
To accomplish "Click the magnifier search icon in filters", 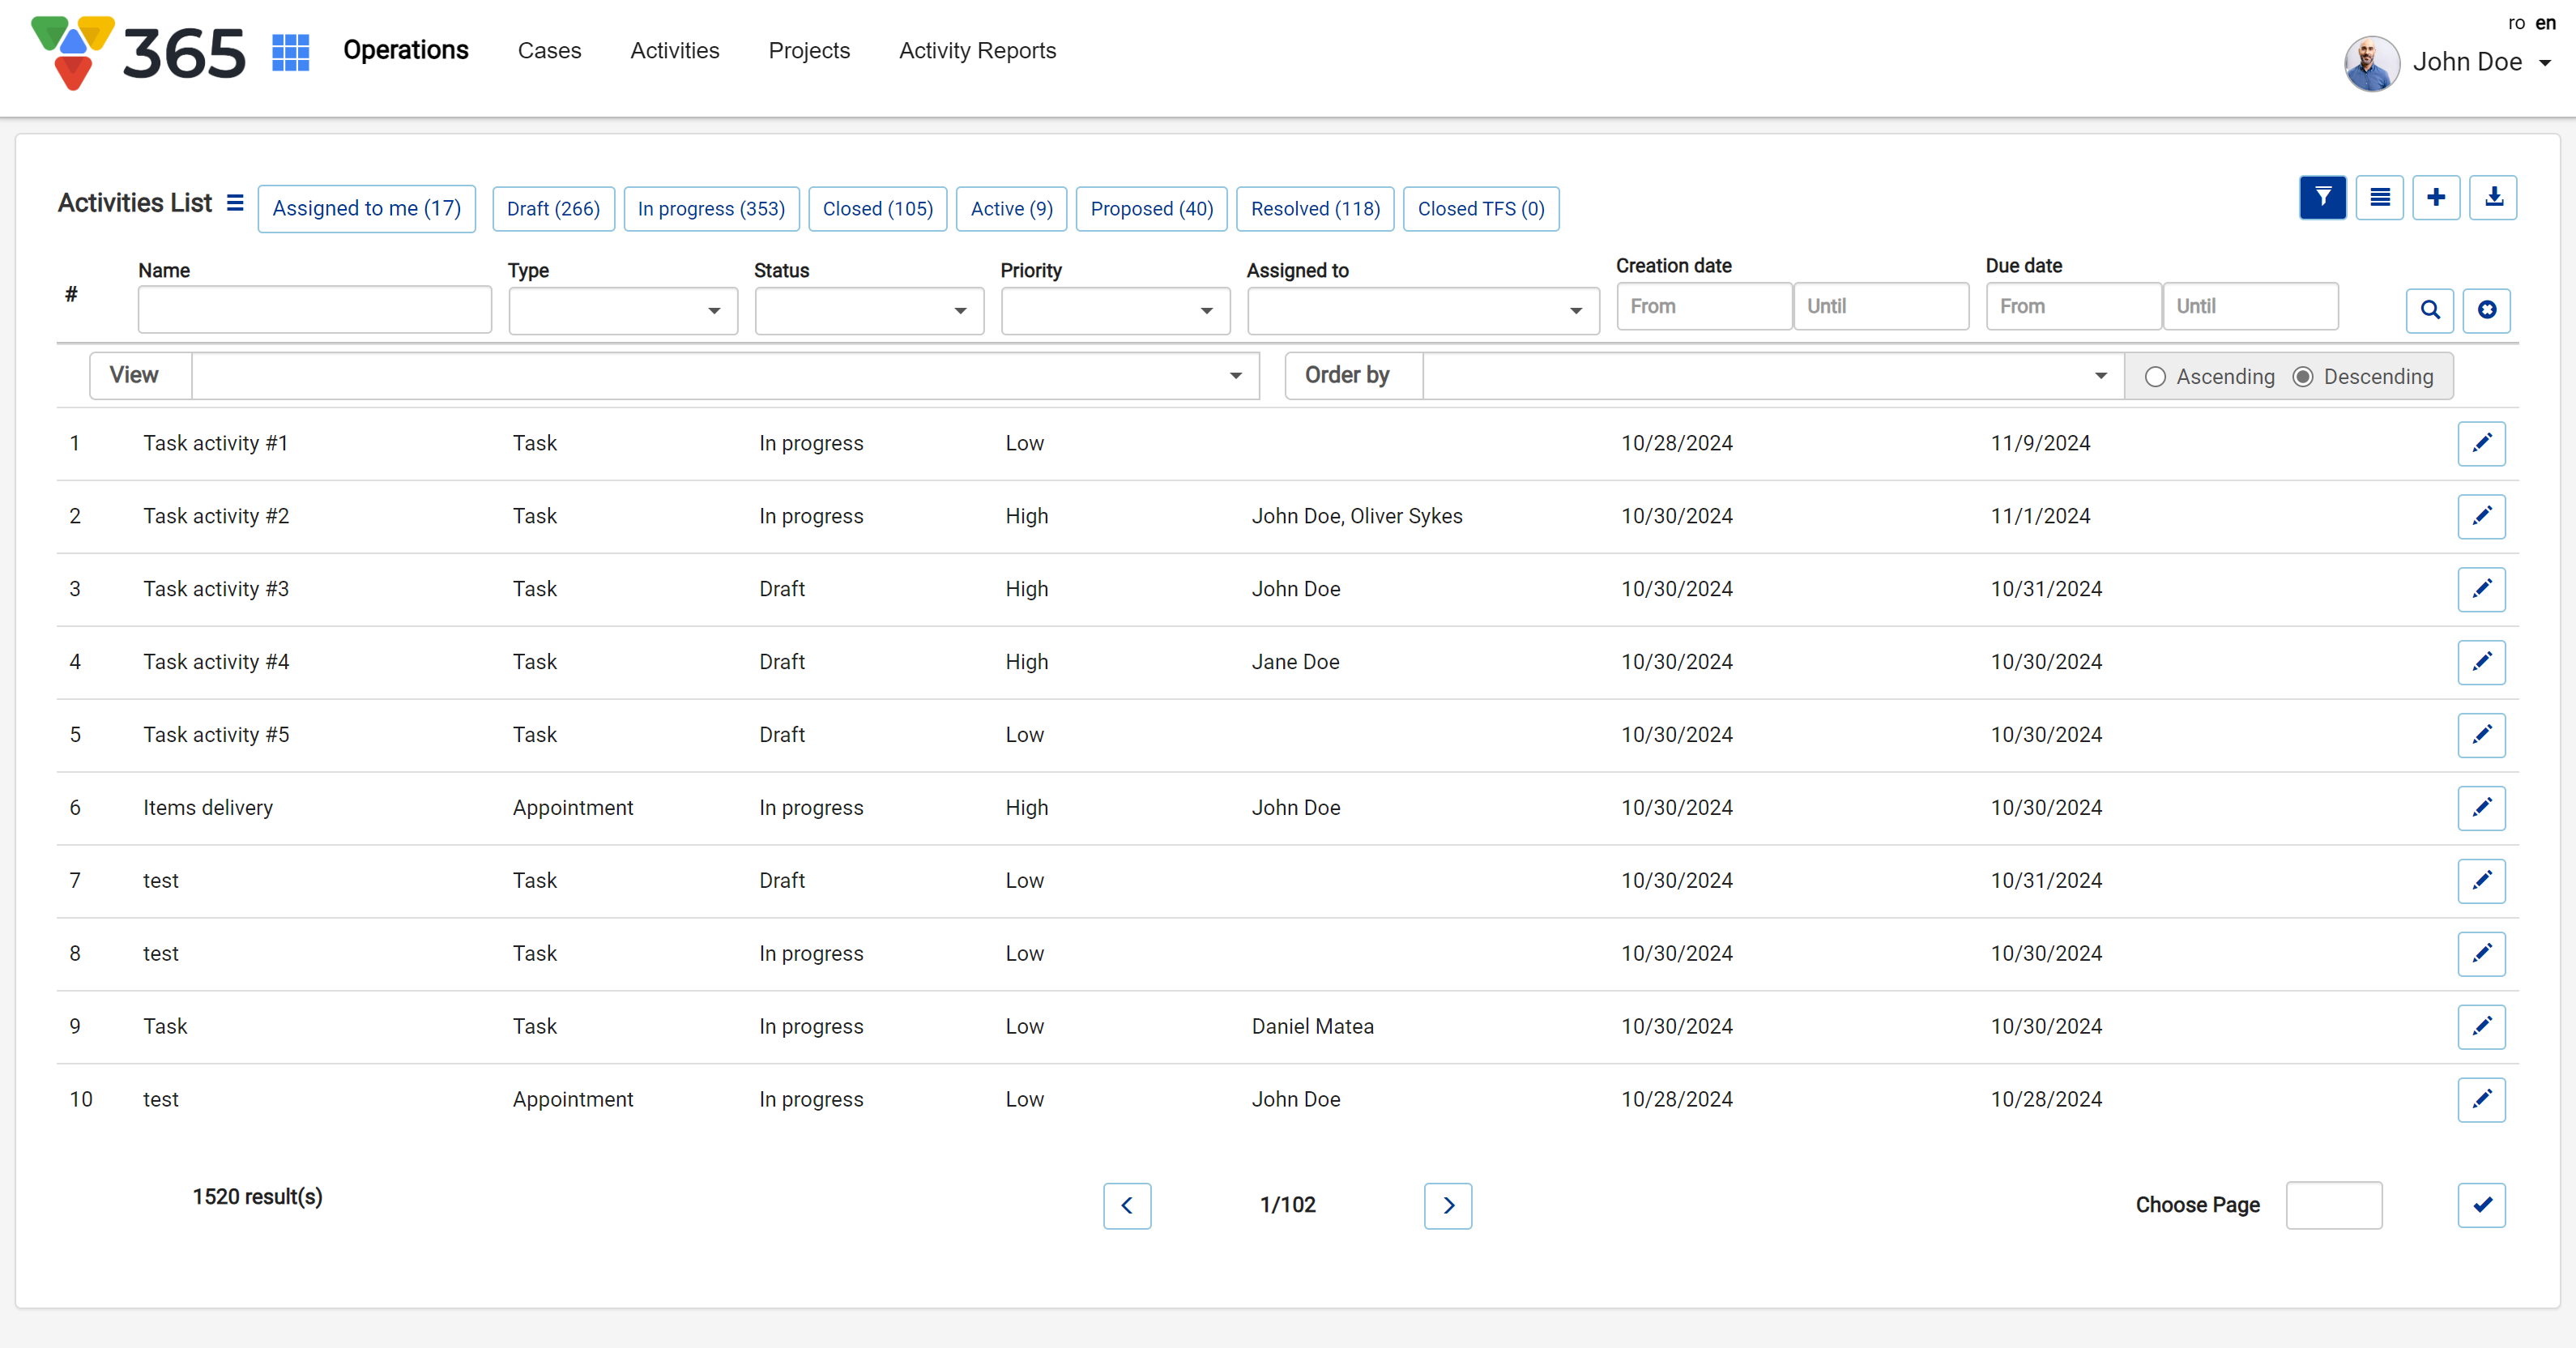I will (x=2429, y=310).
